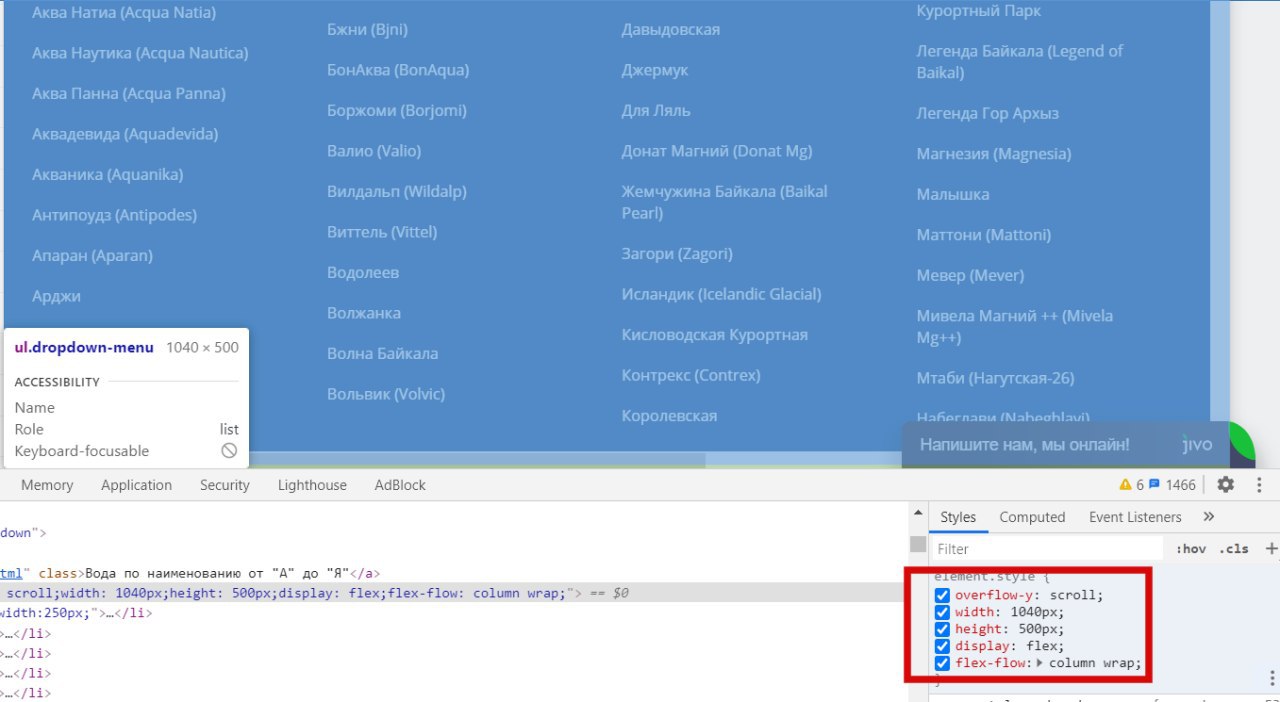
Task: Open the Контрекс (Contrex) link
Action: coord(691,375)
